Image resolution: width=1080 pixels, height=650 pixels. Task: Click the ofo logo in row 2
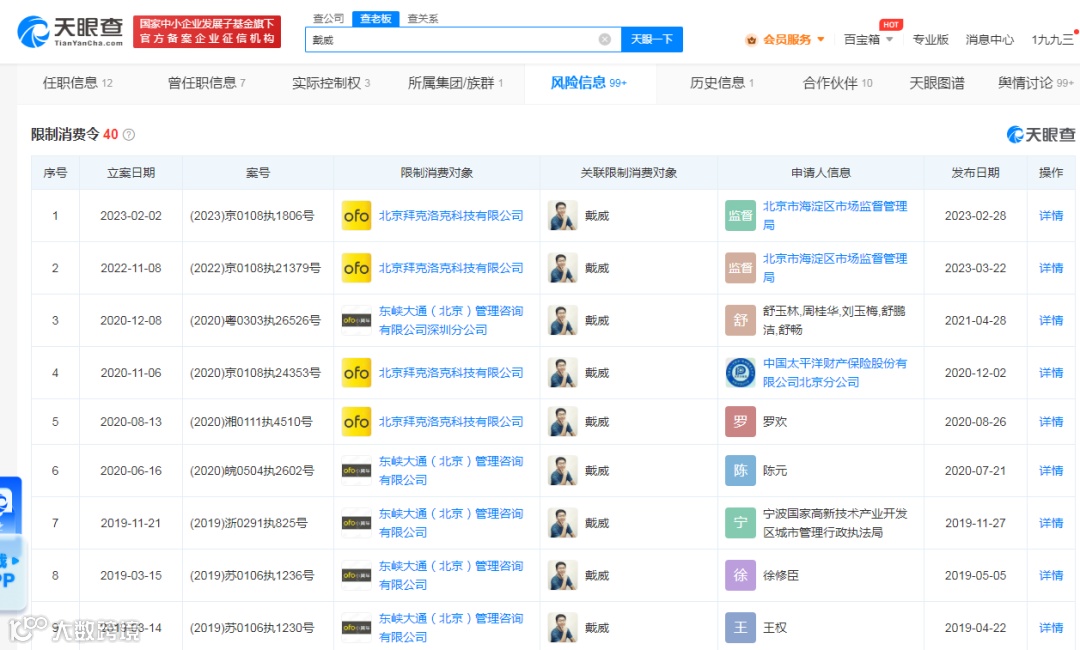[x=357, y=268]
